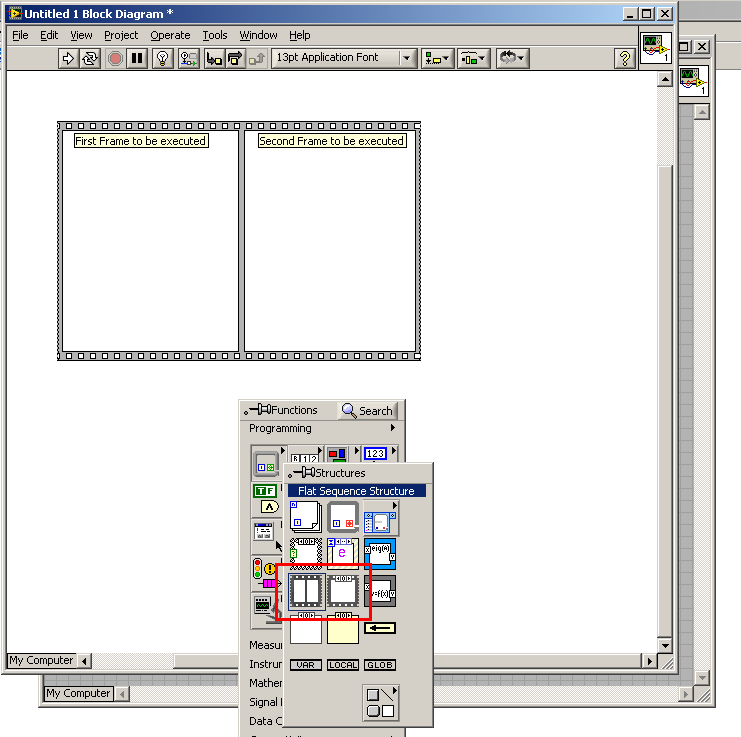Click My Computer in front window
The width and height of the screenshot is (741, 737).
click(41, 660)
